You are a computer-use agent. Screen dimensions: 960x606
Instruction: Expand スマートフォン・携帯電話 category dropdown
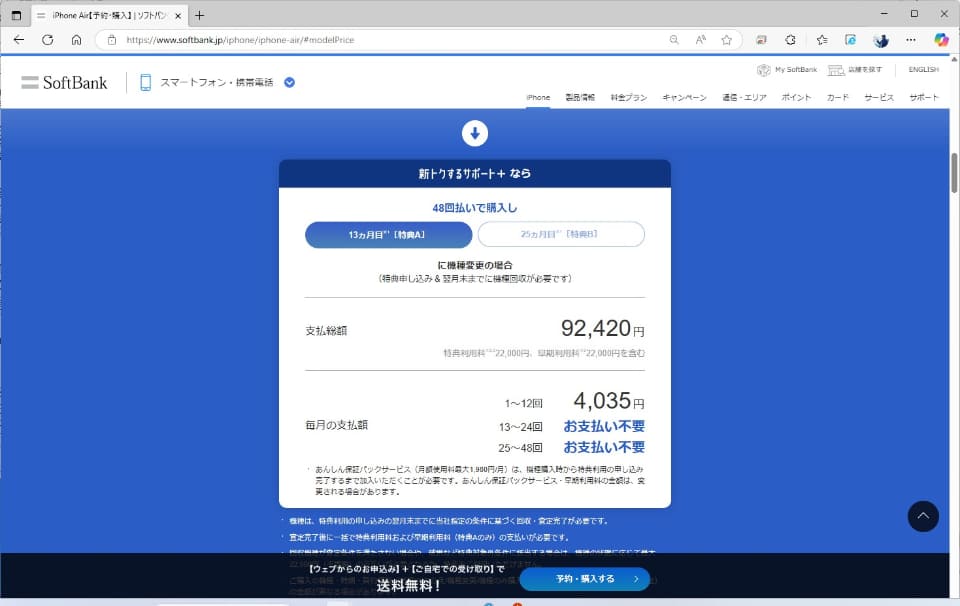pyautogui.click(x=290, y=82)
